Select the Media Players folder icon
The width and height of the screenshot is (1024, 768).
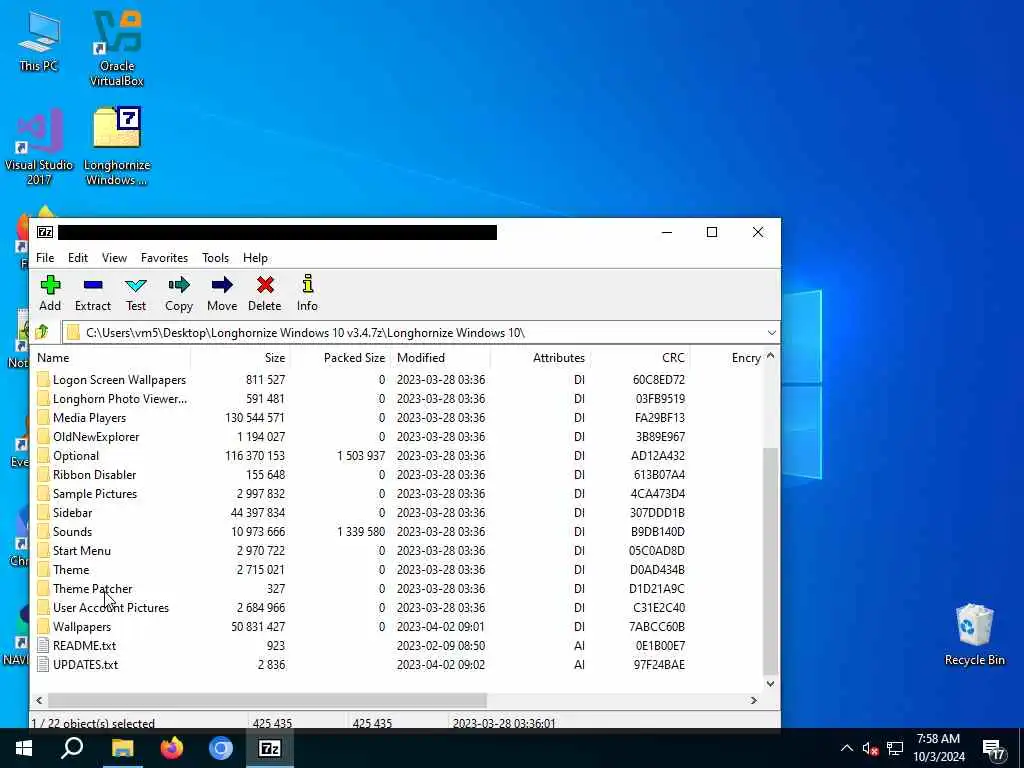(x=43, y=418)
